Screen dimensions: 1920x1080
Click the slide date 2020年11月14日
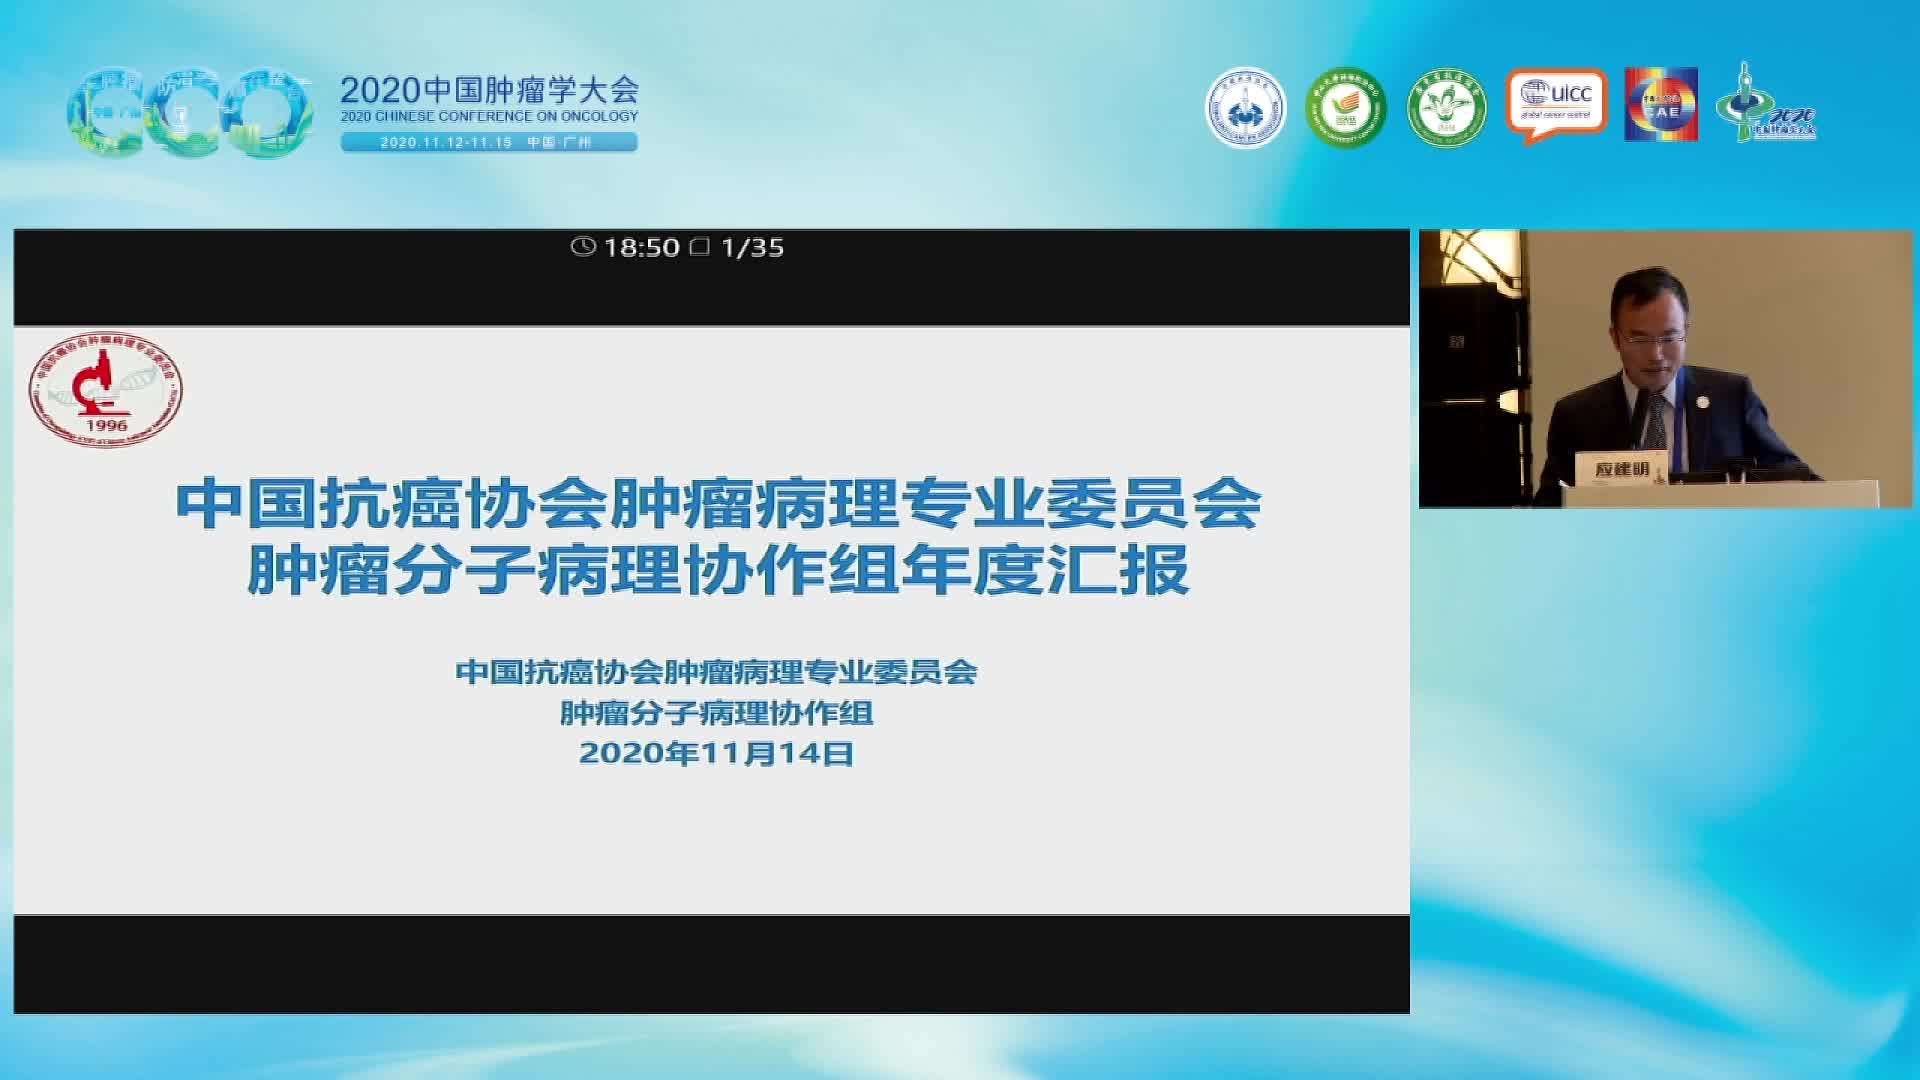coord(717,752)
